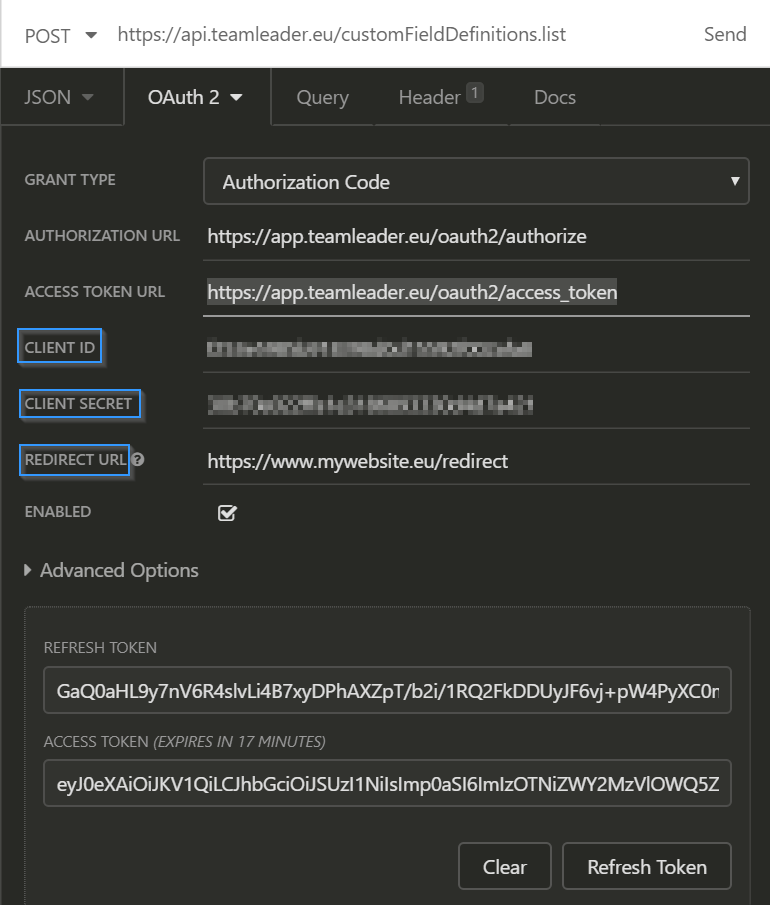Send the request

coord(725,35)
